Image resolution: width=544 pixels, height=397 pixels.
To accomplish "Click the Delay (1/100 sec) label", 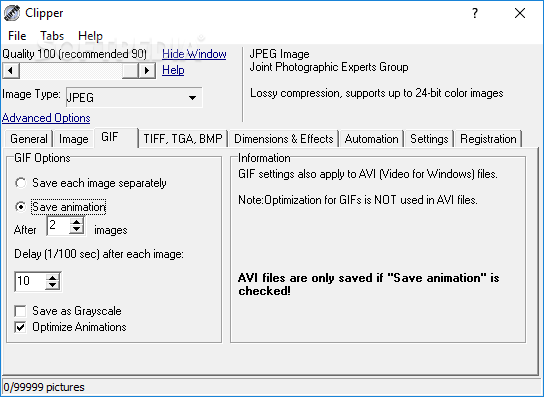I will coord(99,254).
